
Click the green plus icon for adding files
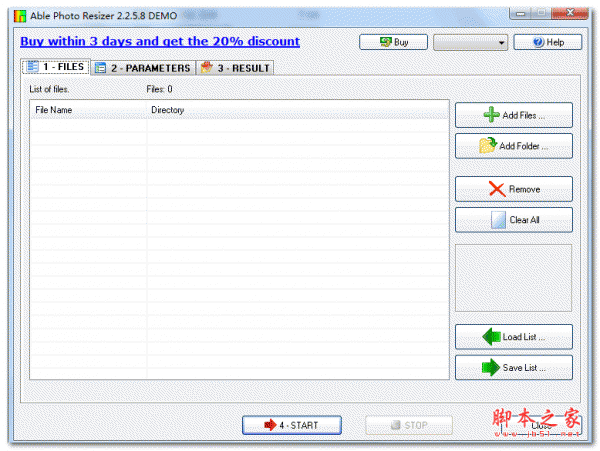[x=491, y=114]
